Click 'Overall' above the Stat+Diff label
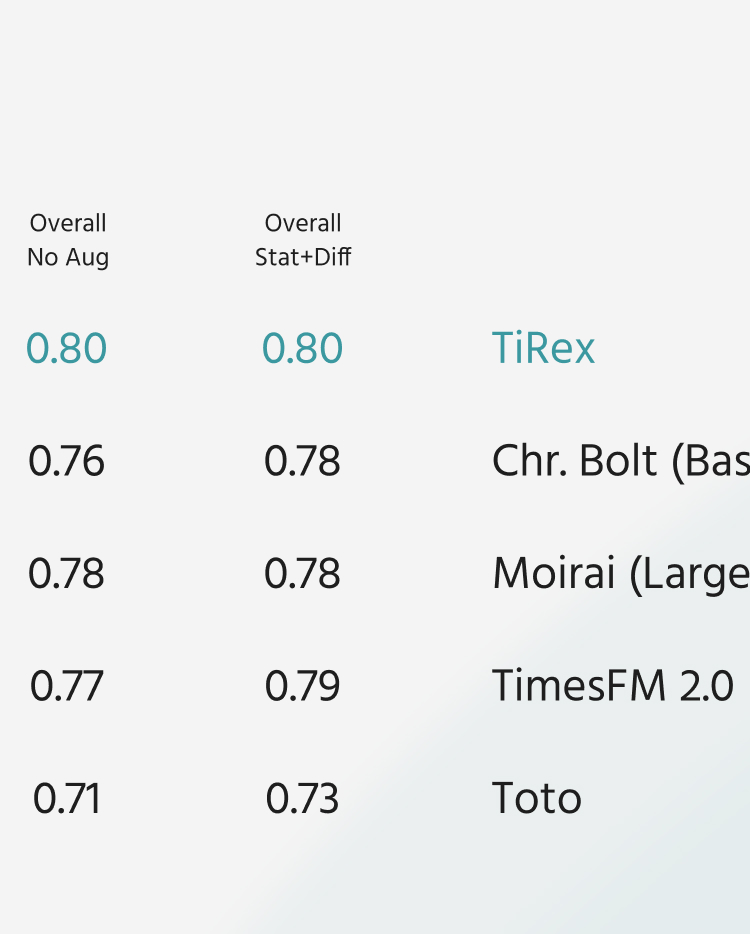Image resolution: width=750 pixels, height=934 pixels. pos(303,223)
